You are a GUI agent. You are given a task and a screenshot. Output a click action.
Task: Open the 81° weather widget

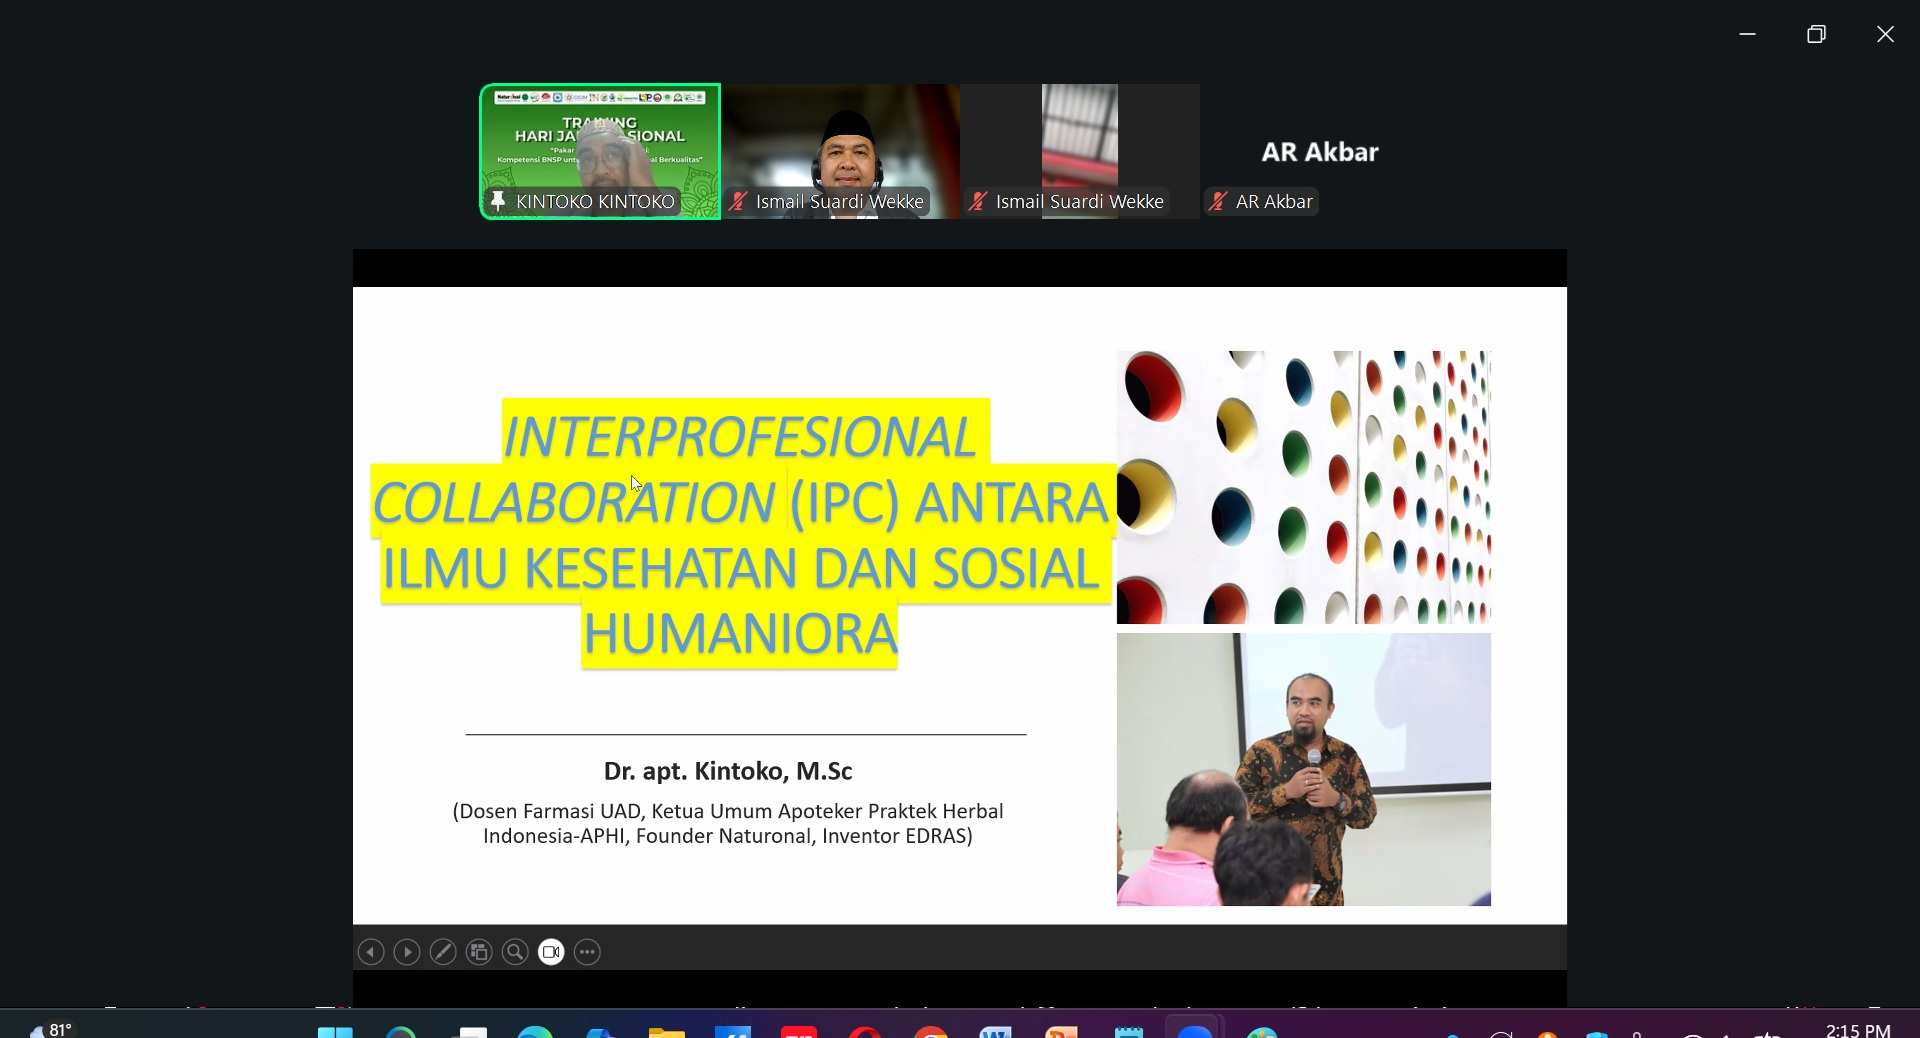coord(49,1030)
